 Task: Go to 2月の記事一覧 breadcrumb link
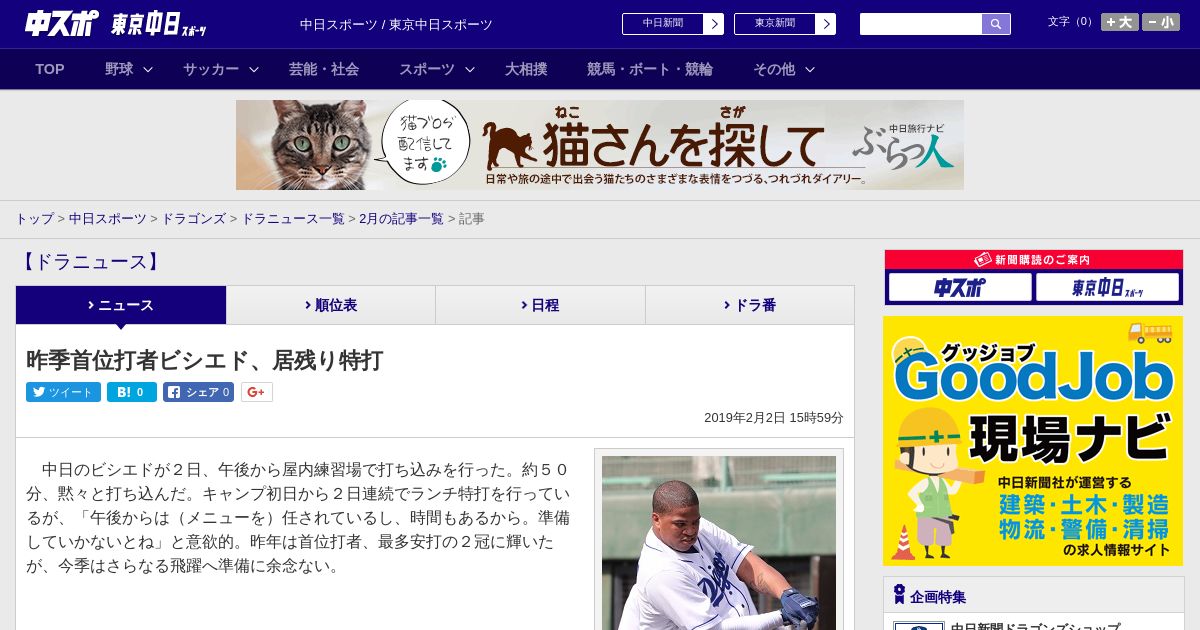point(401,218)
